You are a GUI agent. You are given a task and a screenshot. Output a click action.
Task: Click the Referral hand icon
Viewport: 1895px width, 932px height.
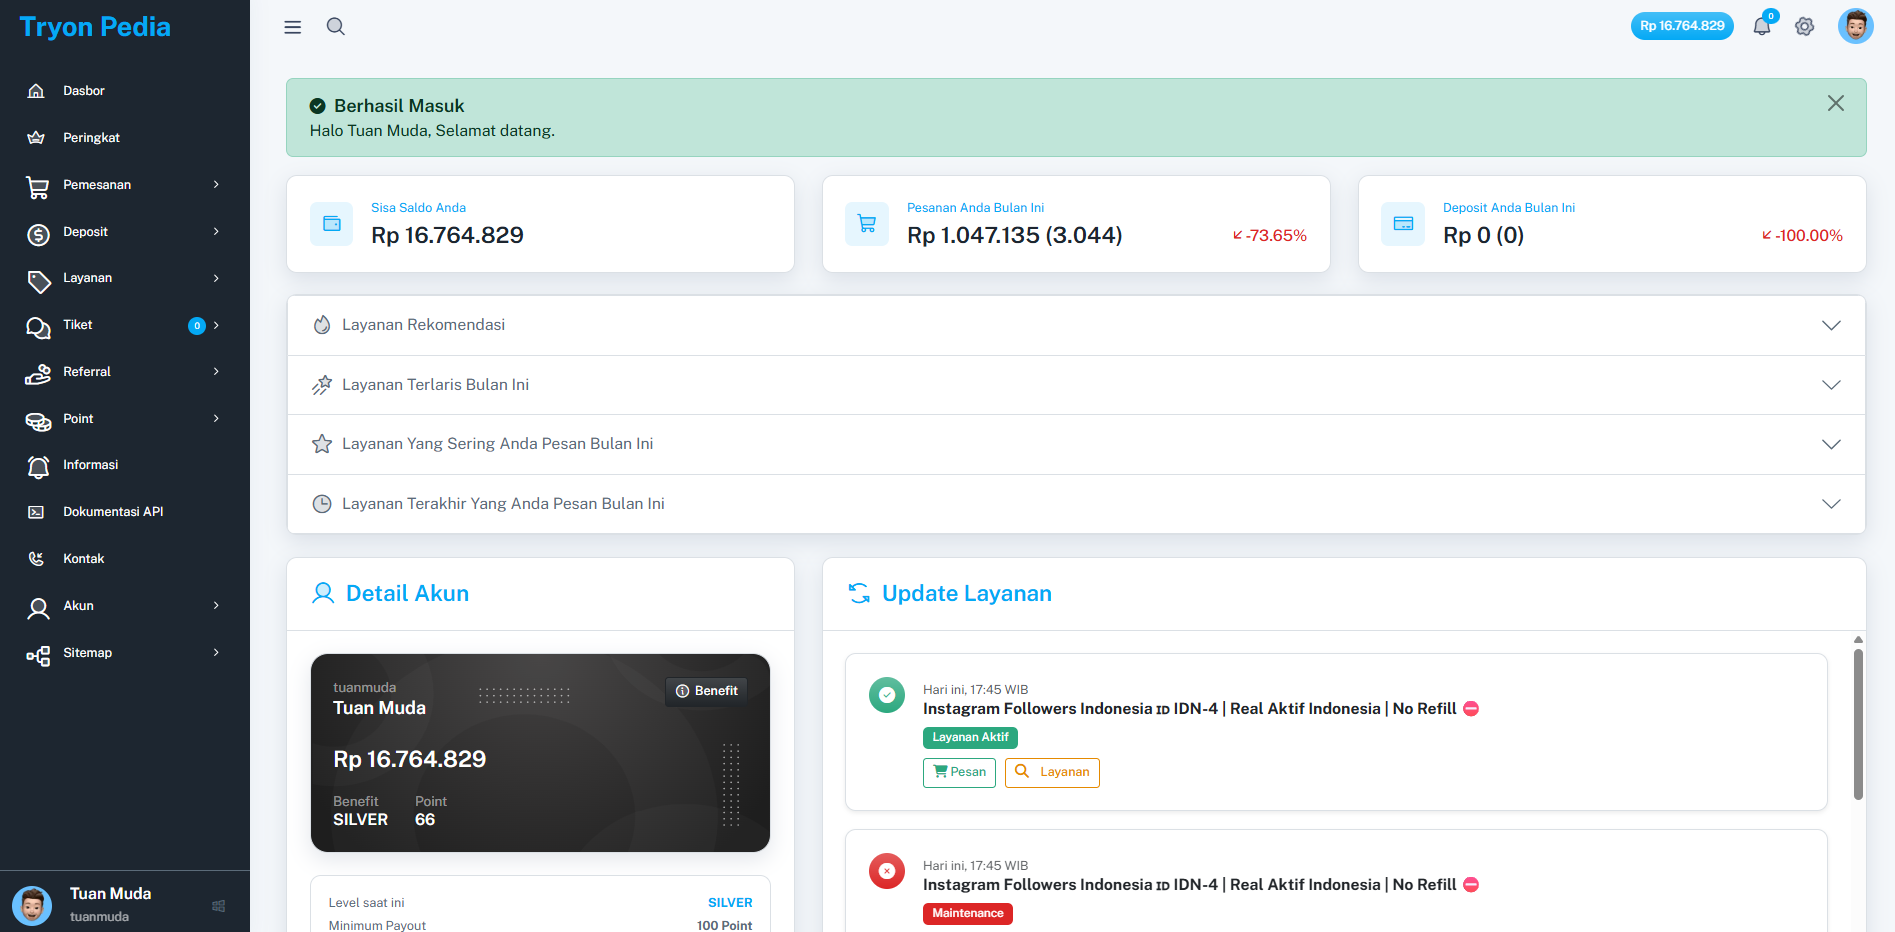point(38,374)
